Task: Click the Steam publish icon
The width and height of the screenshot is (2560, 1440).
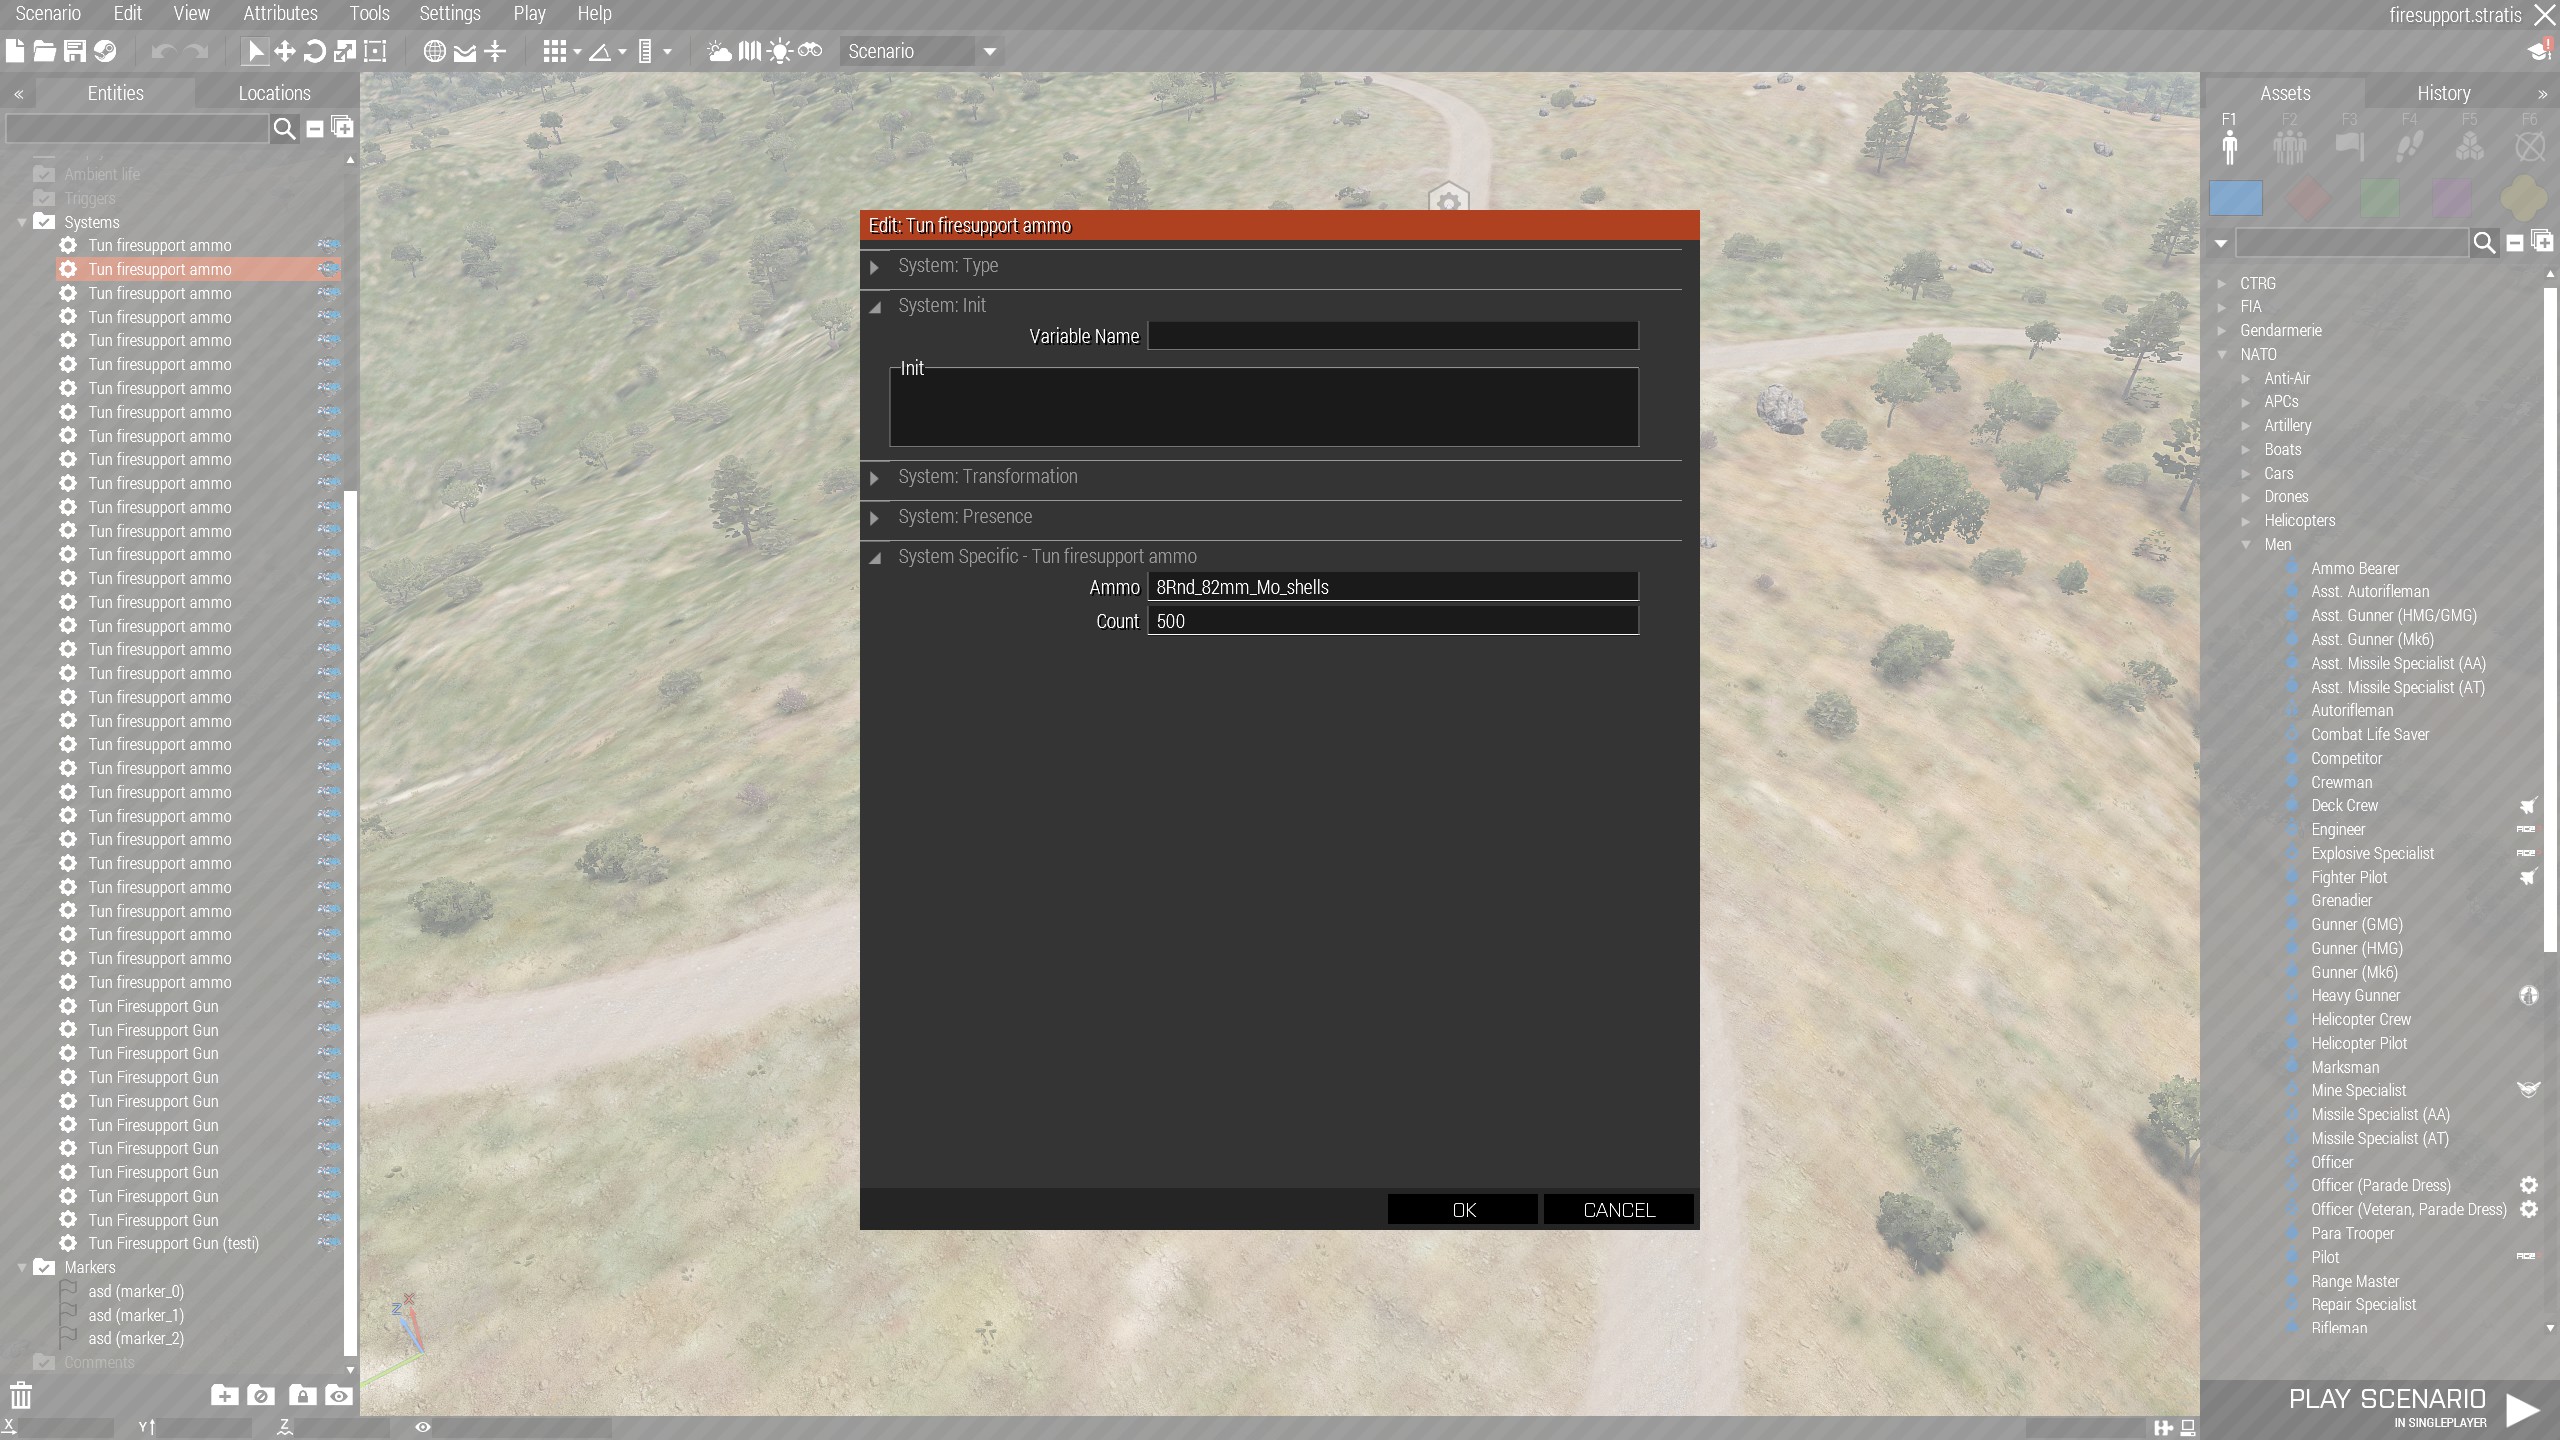Action: pyautogui.click(x=105, y=51)
